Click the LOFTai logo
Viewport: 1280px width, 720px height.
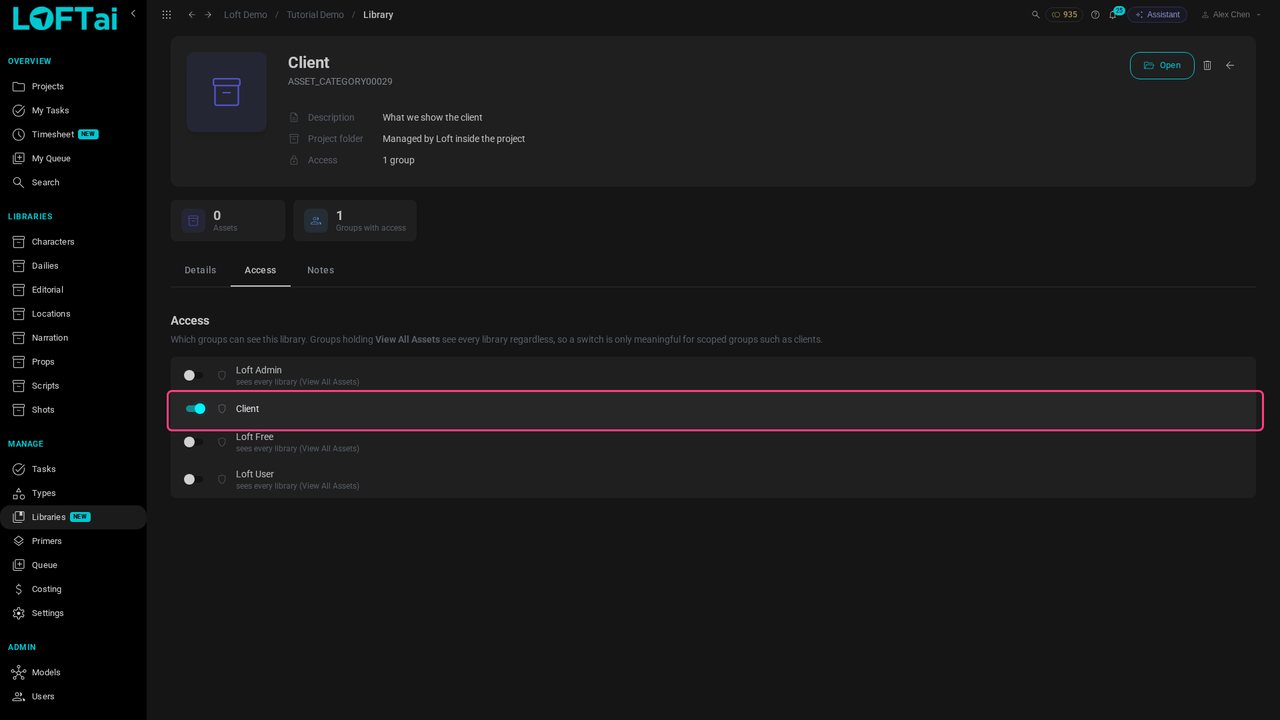point(65,18)
